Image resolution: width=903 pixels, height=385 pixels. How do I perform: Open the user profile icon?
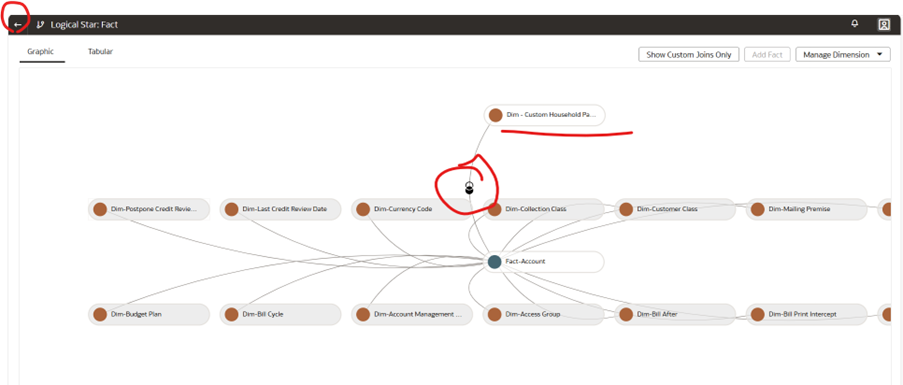tap(883, 24)
